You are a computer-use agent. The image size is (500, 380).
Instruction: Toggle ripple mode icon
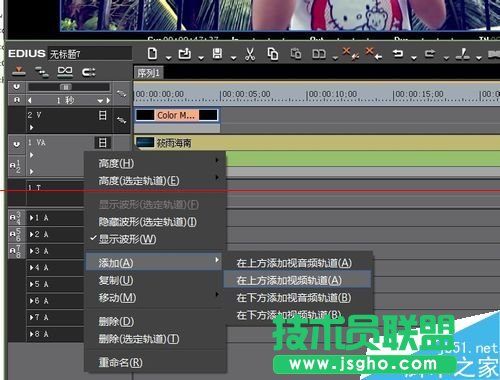pos(65,71)
